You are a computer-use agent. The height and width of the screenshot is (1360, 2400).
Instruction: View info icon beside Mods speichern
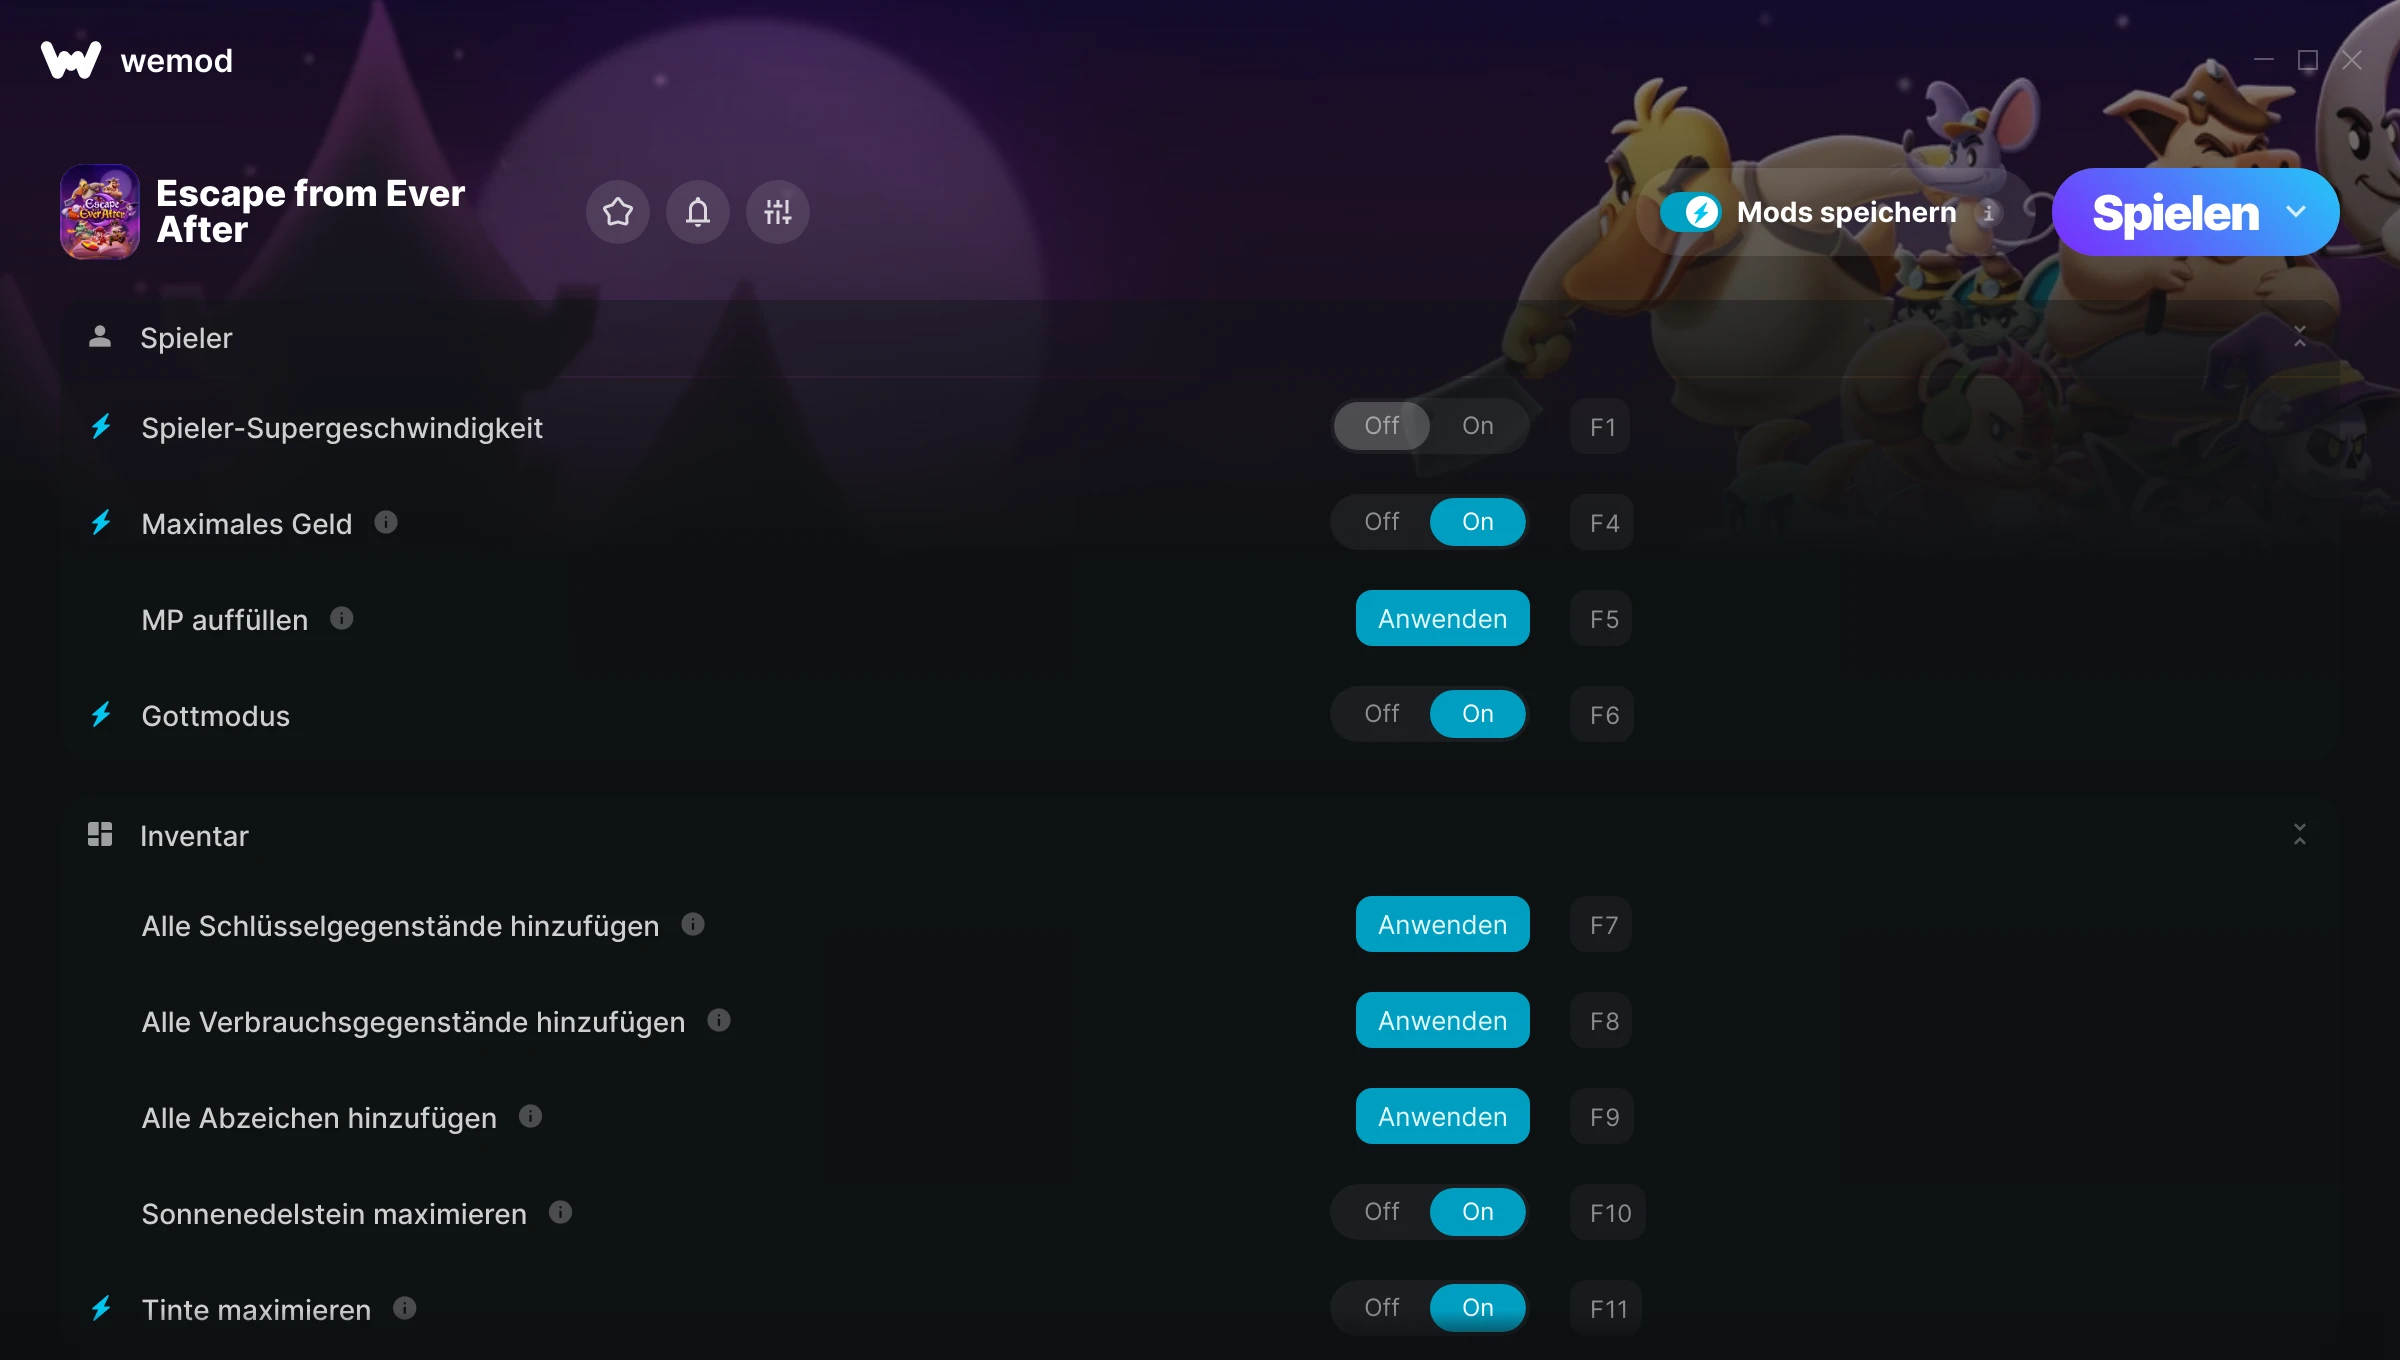(x=1989, y=212)
